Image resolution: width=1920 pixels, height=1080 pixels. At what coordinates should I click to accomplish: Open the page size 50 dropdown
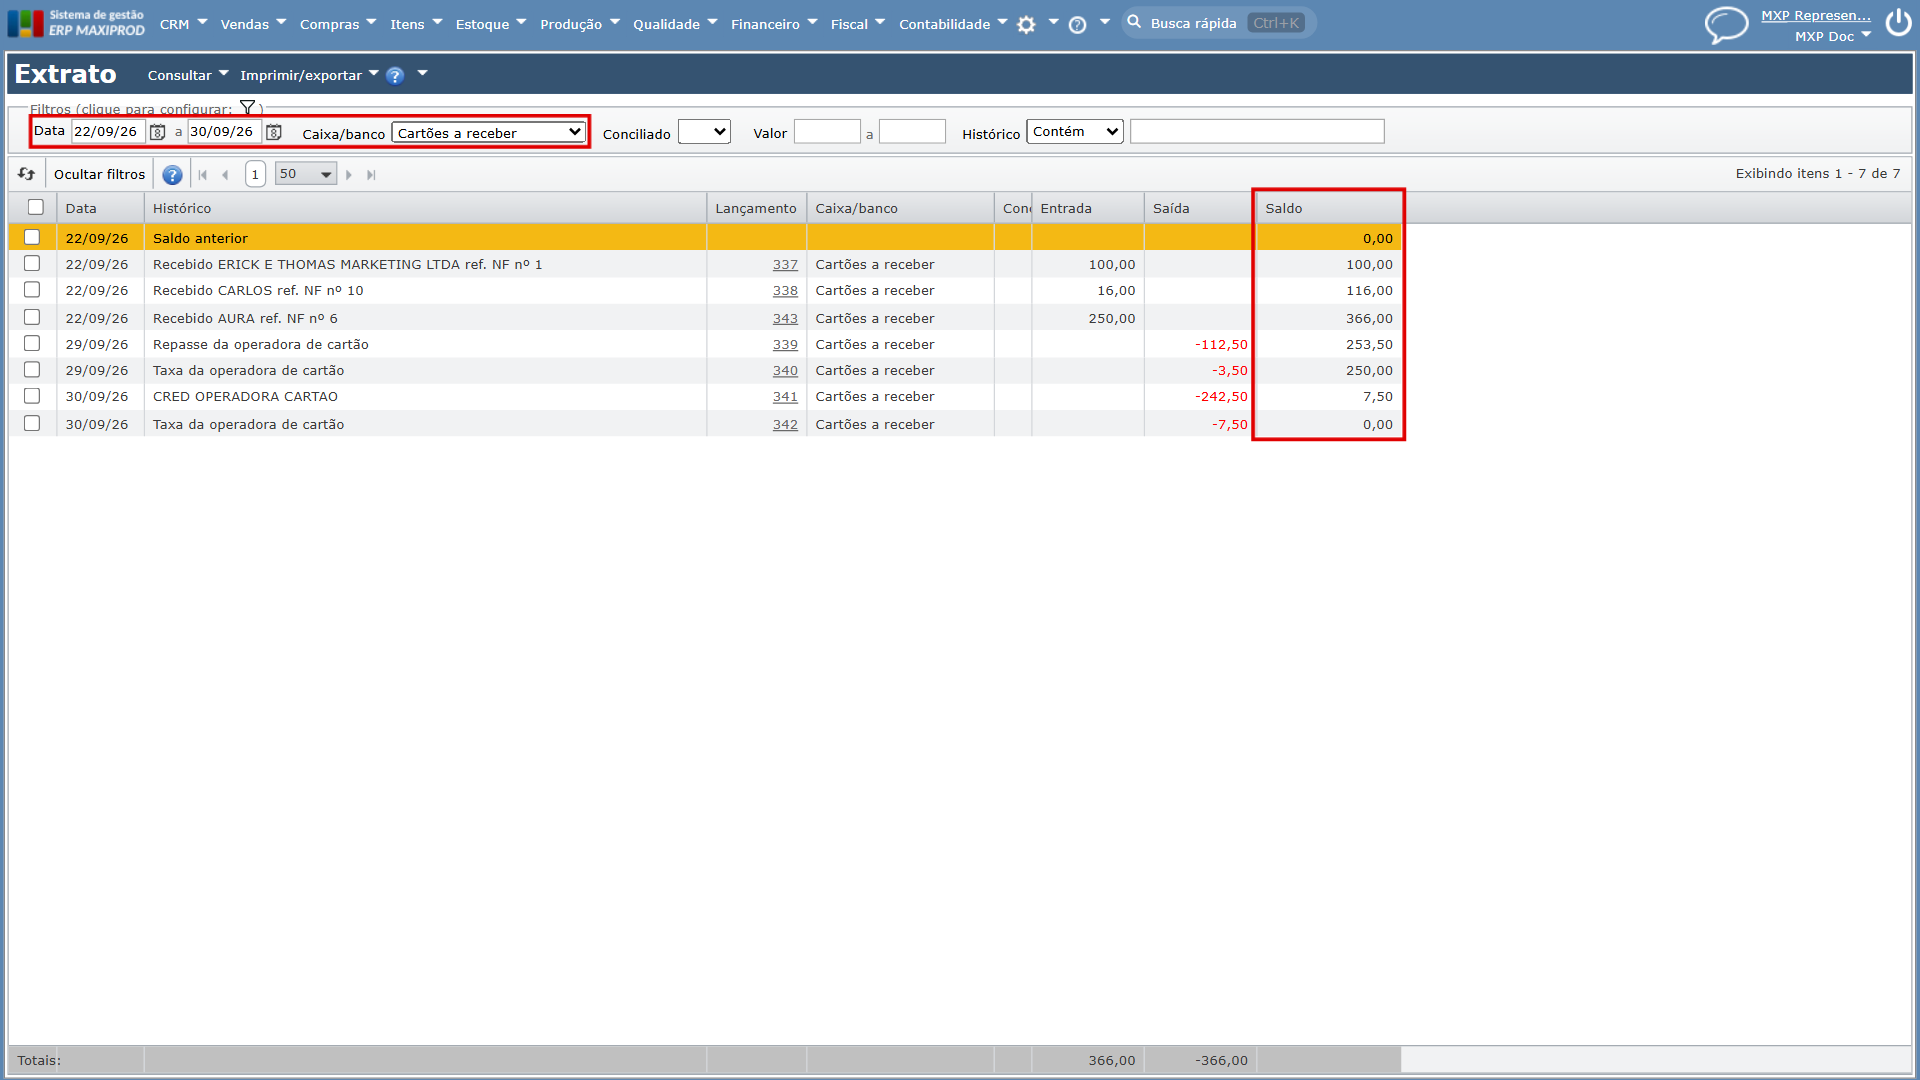point(306,174)
